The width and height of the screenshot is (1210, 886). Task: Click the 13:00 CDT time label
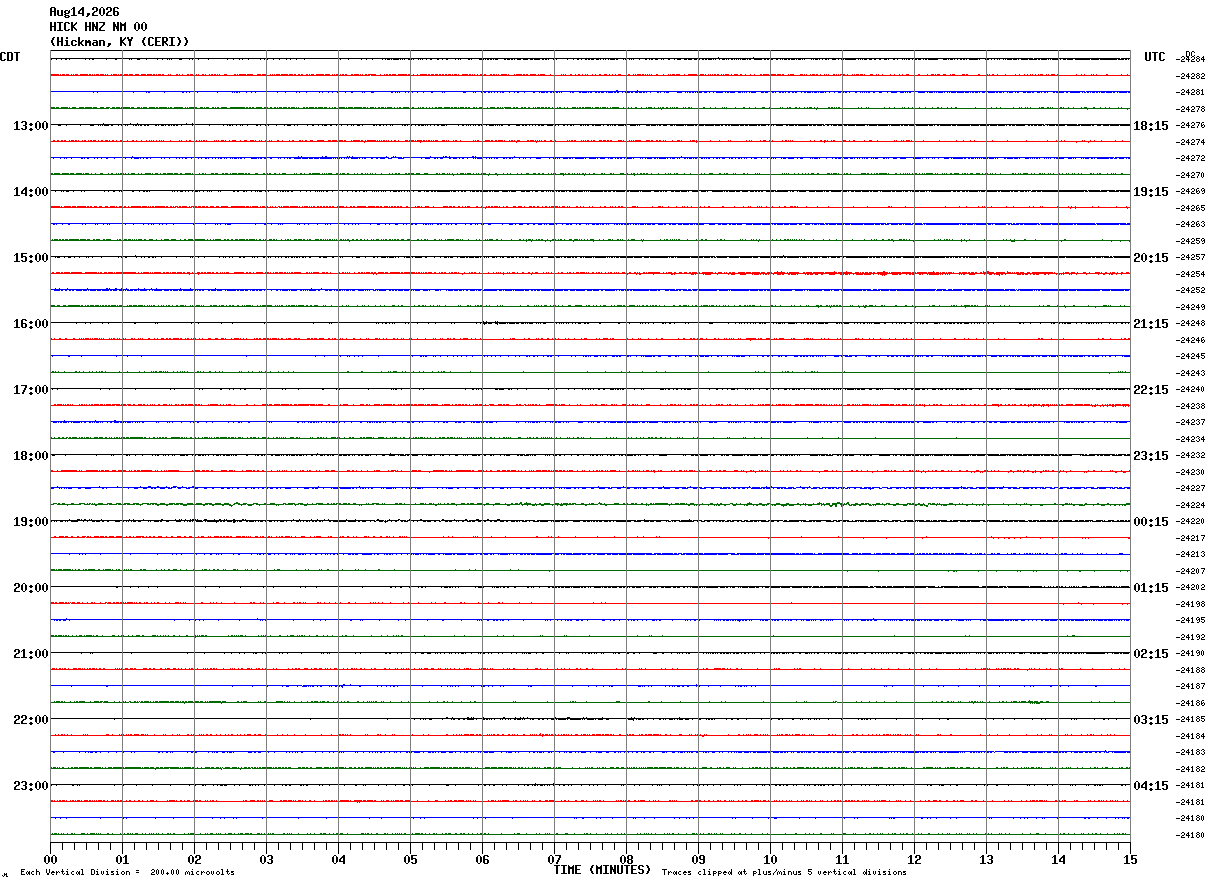click(31, 126)
